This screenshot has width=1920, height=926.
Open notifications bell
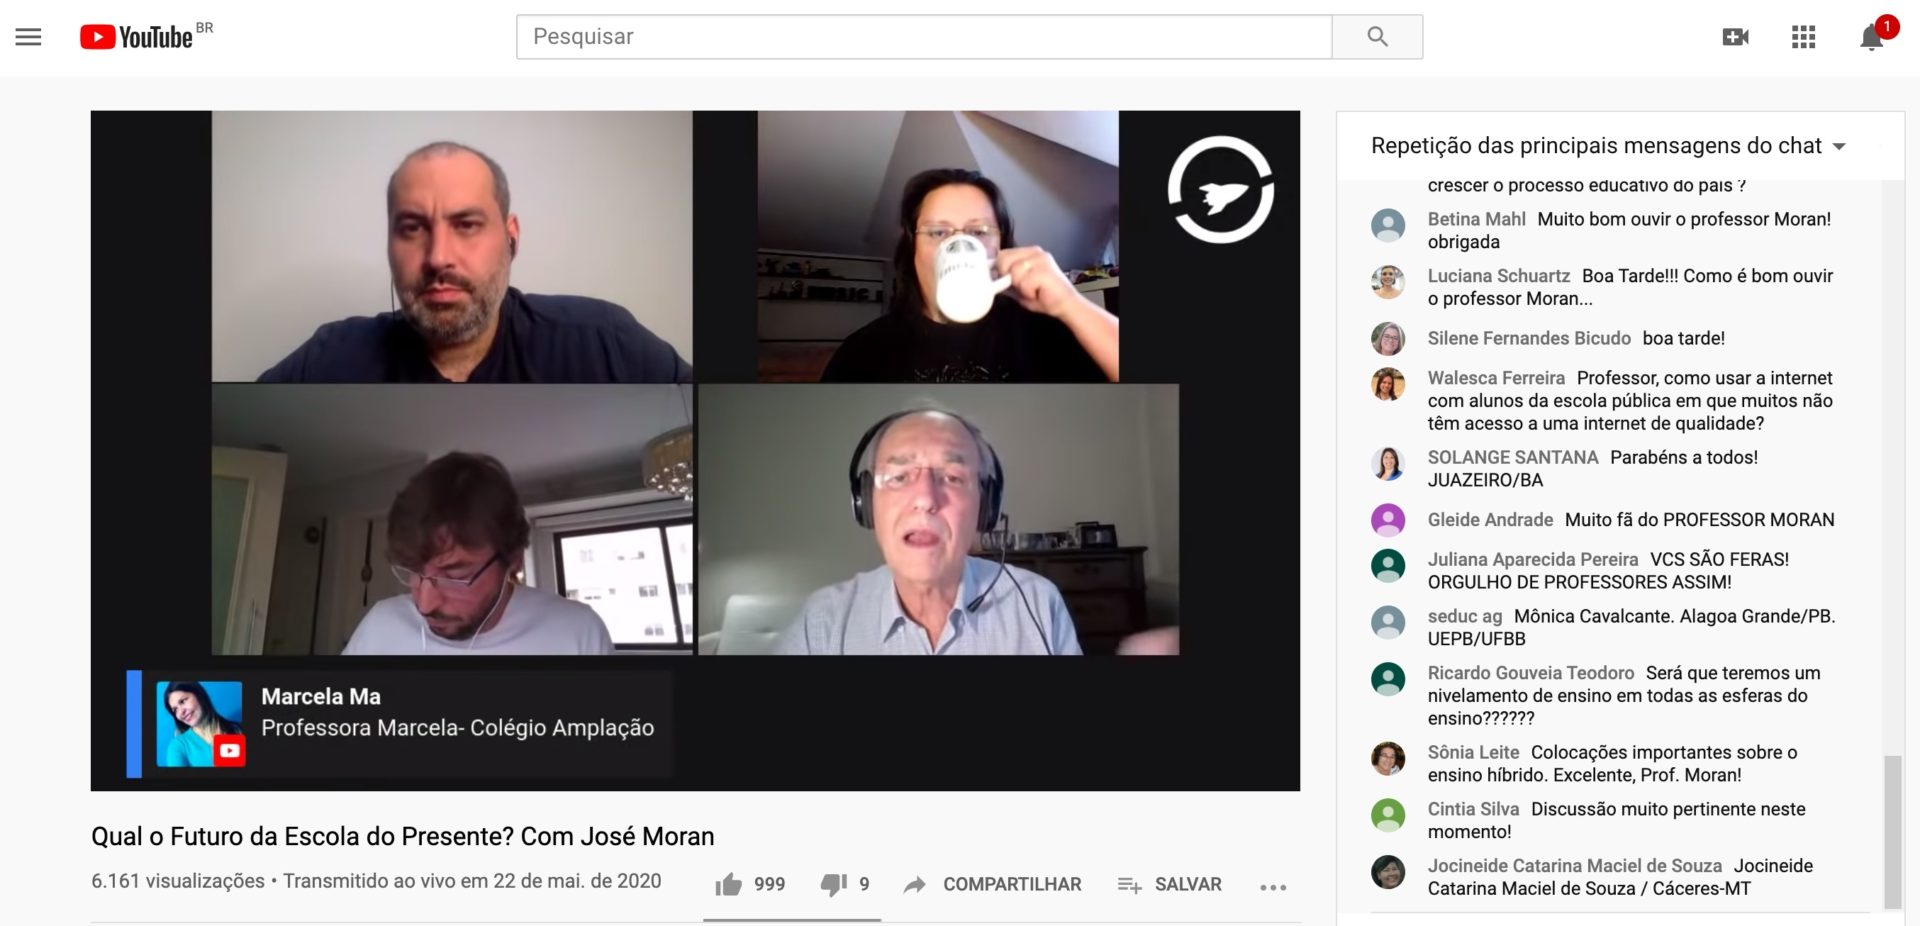click(1871, 38)
